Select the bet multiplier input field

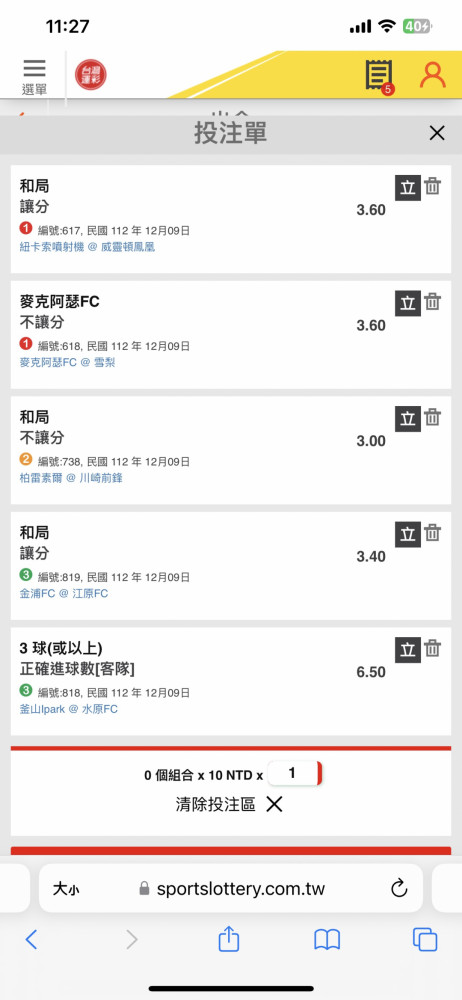[x=294, y=774]
